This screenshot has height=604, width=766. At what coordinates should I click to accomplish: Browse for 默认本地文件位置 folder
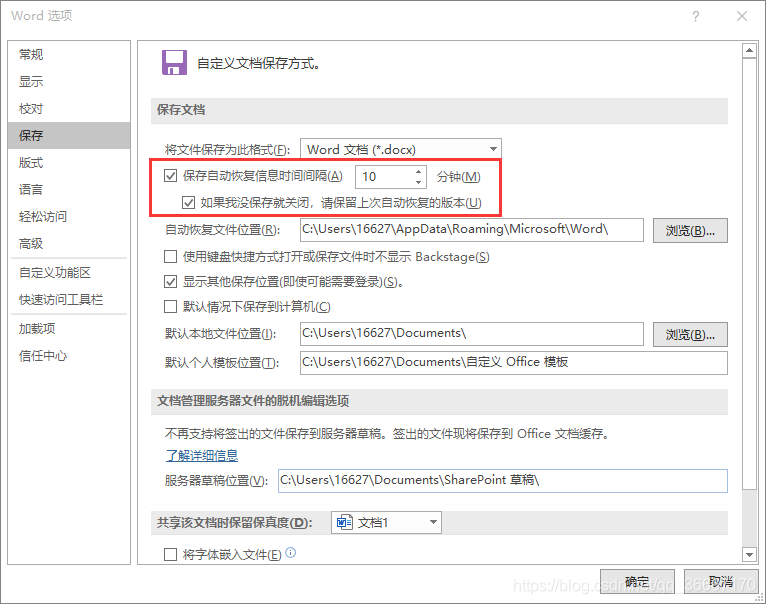click(x=690, y=334)
